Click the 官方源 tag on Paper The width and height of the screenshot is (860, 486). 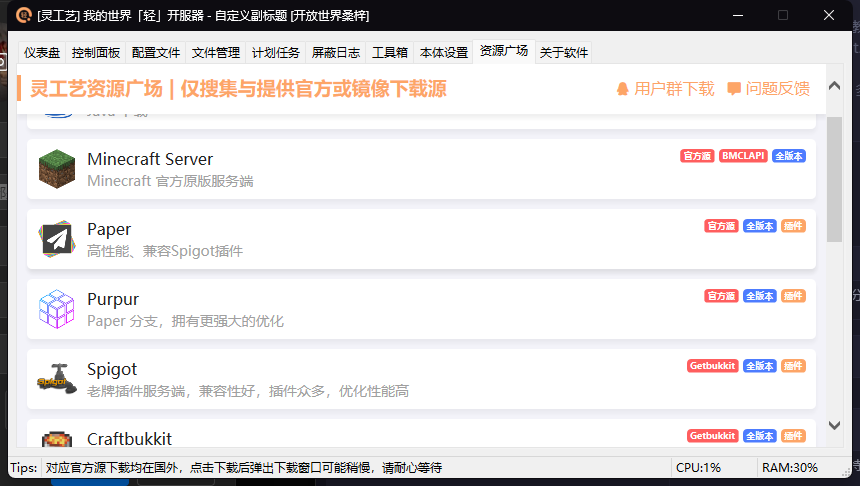[x=721, y=226]
